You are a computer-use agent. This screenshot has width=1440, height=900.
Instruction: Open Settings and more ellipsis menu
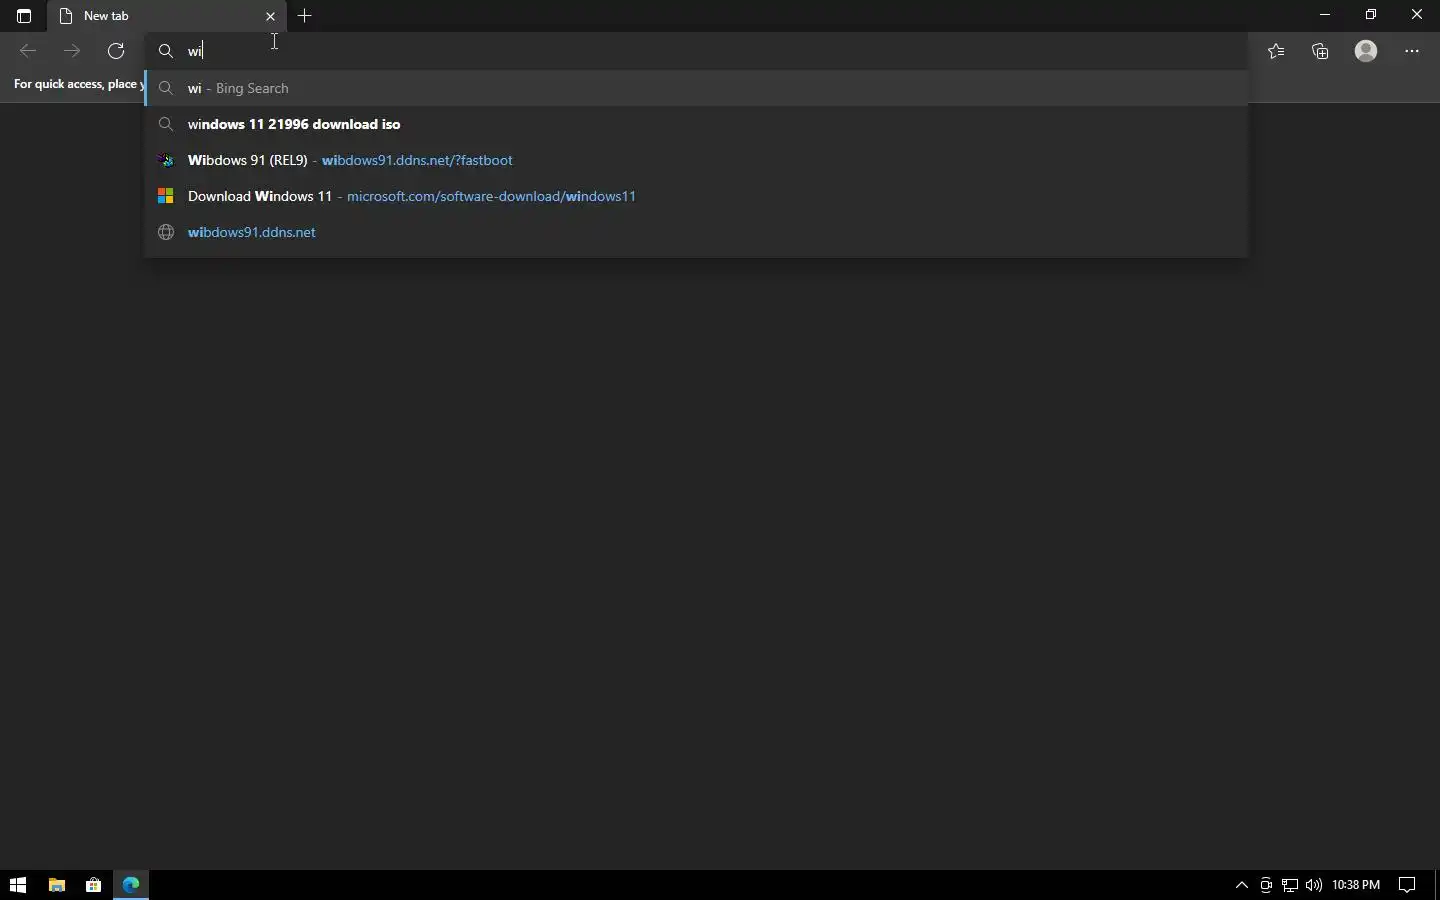pyautogui.click(x=1412, y=51)
